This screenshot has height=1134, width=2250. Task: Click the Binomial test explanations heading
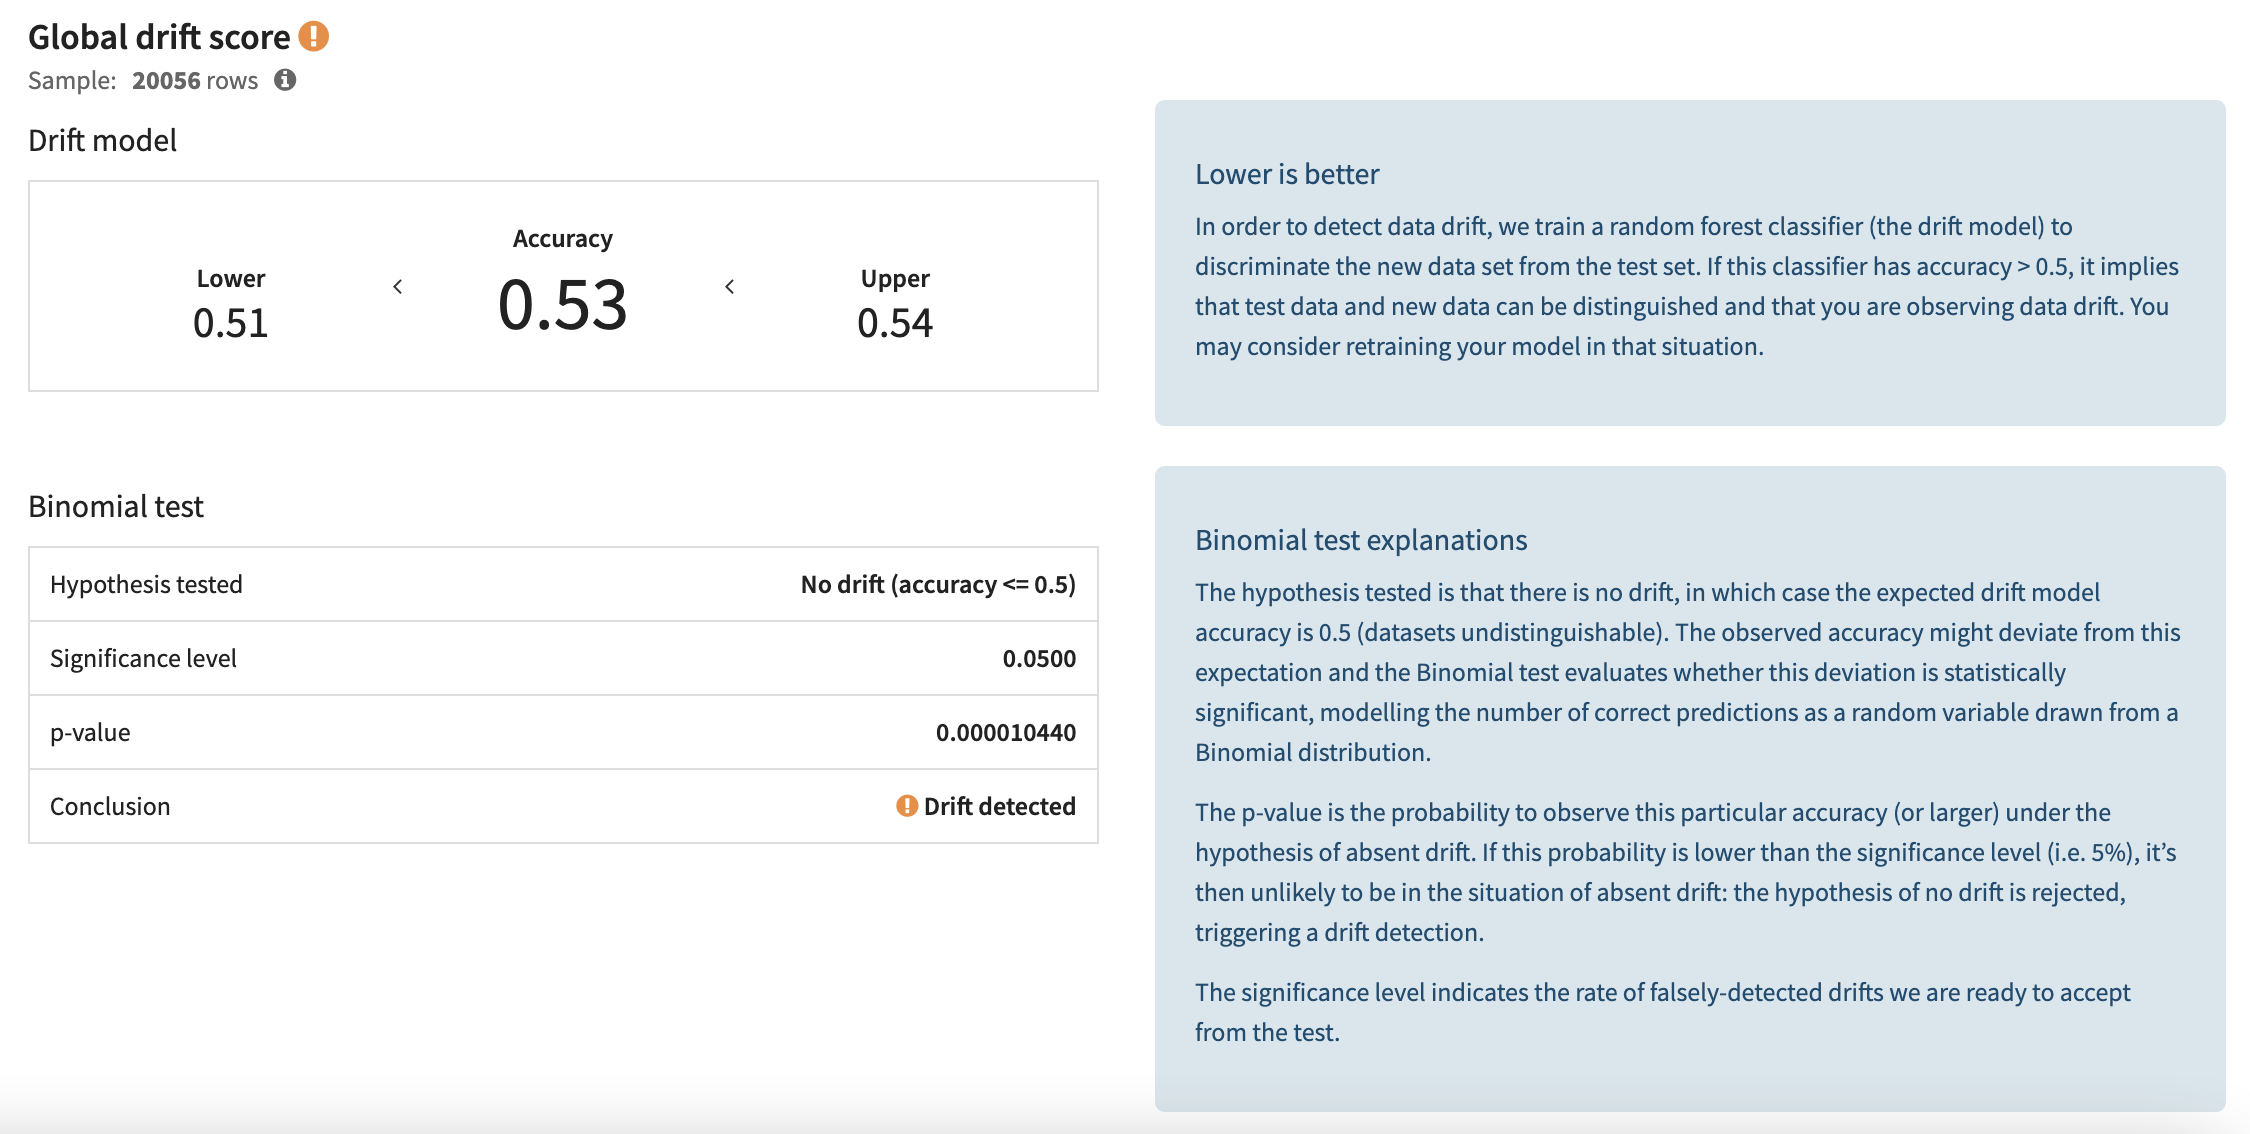(x=1361, y=540)
